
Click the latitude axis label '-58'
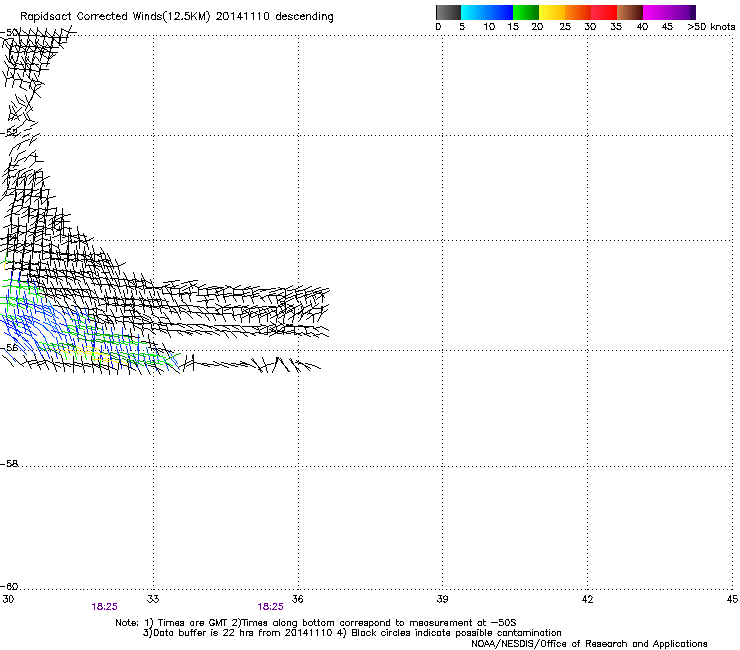[9, 464]
